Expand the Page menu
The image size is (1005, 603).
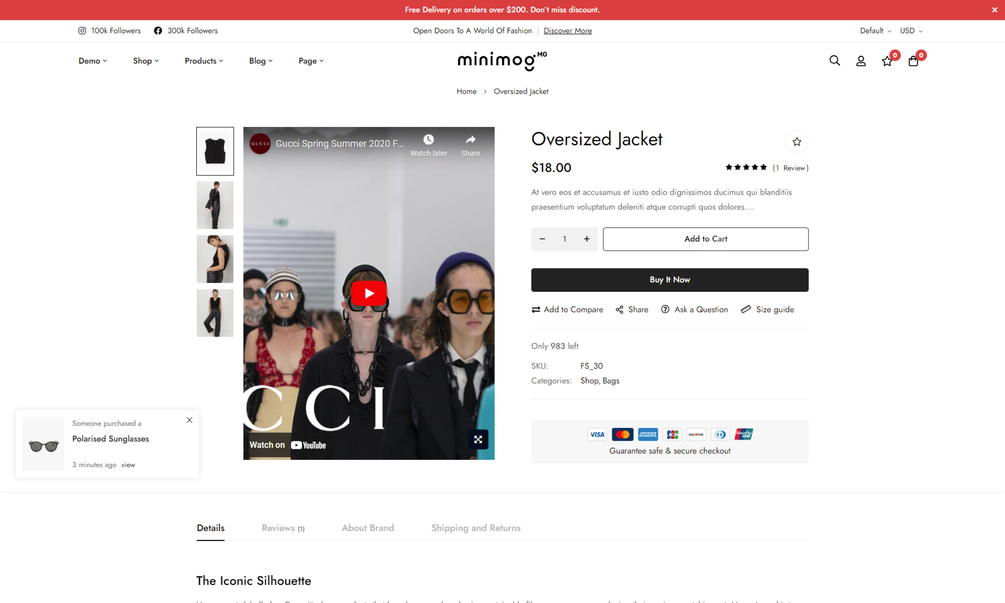(311, 61)
